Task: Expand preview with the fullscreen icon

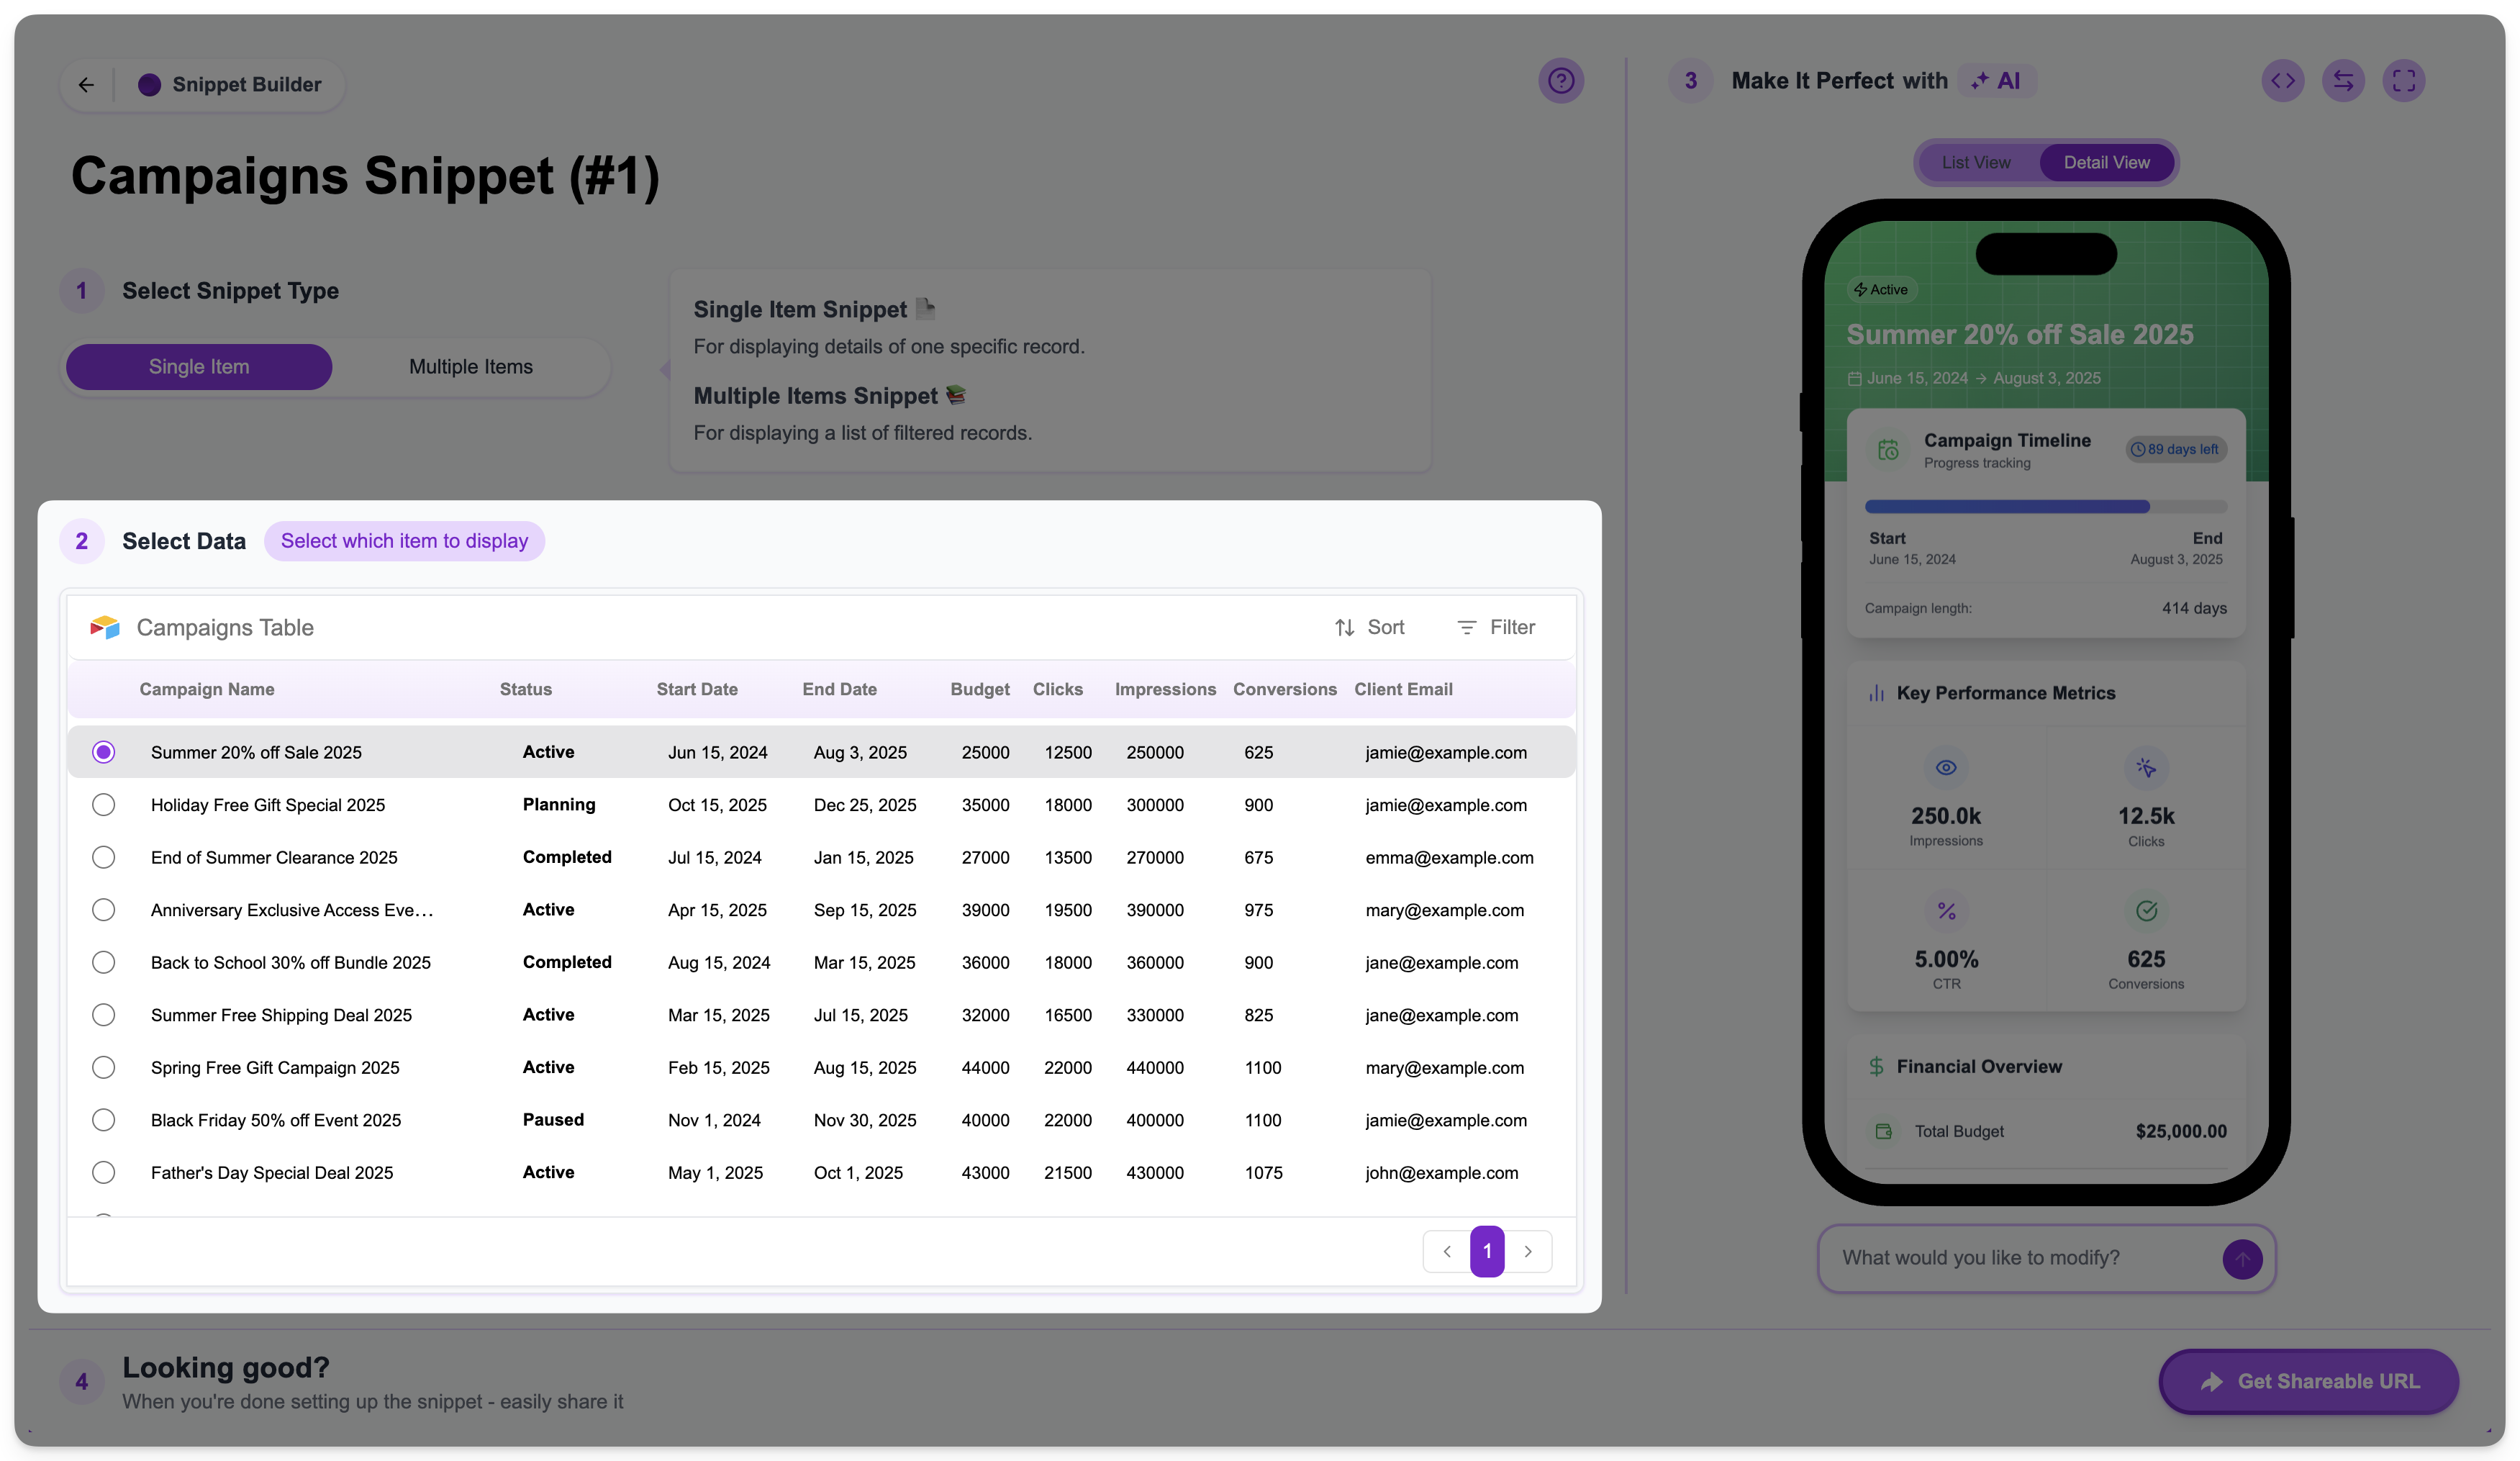Action: click(2403, 81)
